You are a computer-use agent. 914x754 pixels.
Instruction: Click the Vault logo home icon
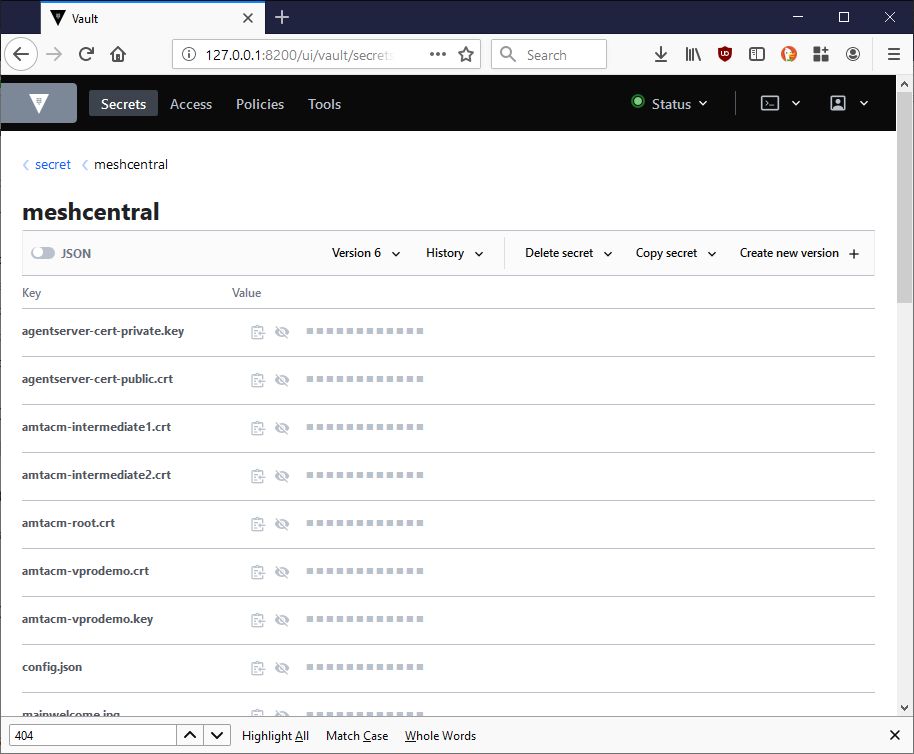coord(39,103)
